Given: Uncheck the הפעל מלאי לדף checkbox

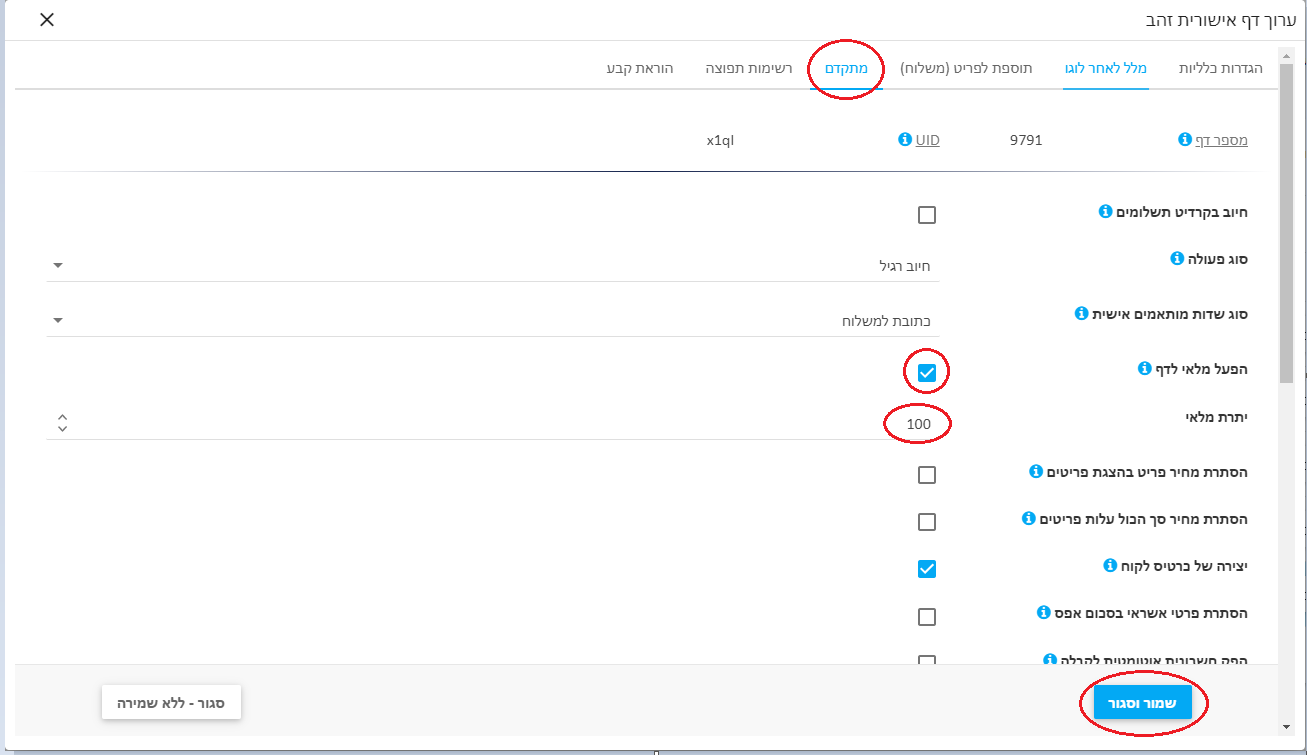Looking at the screenshot, I should click(927, 373).
